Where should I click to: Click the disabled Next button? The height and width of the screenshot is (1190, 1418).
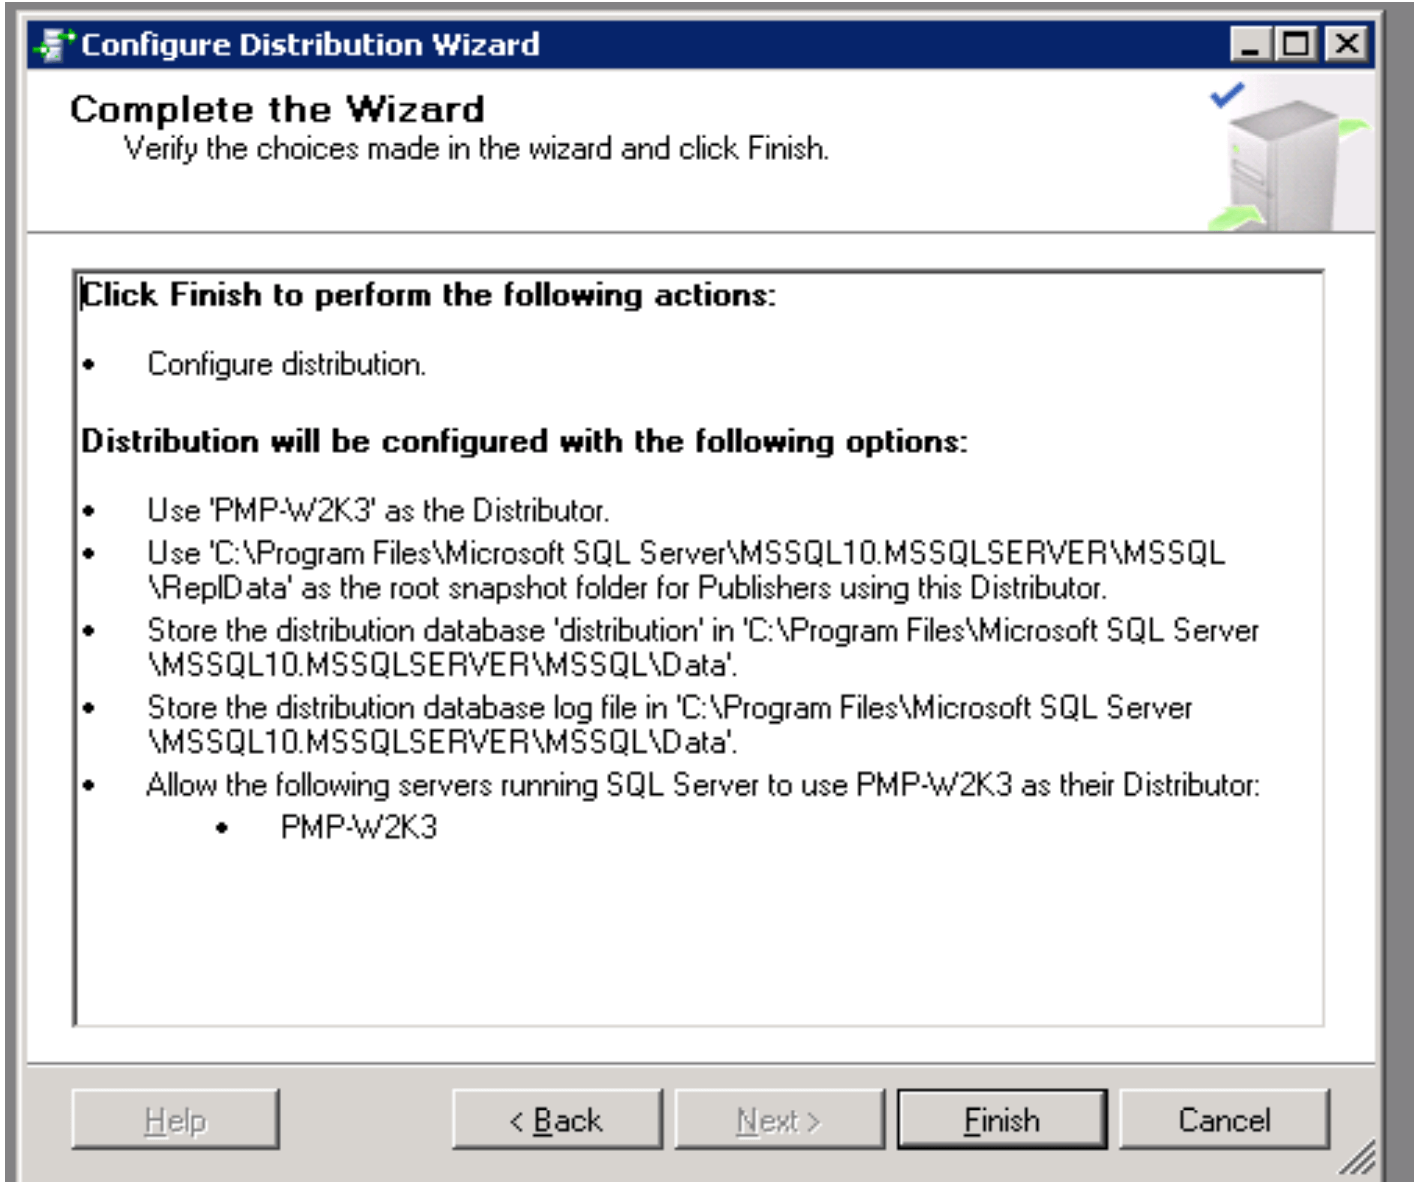point(779,1120)
